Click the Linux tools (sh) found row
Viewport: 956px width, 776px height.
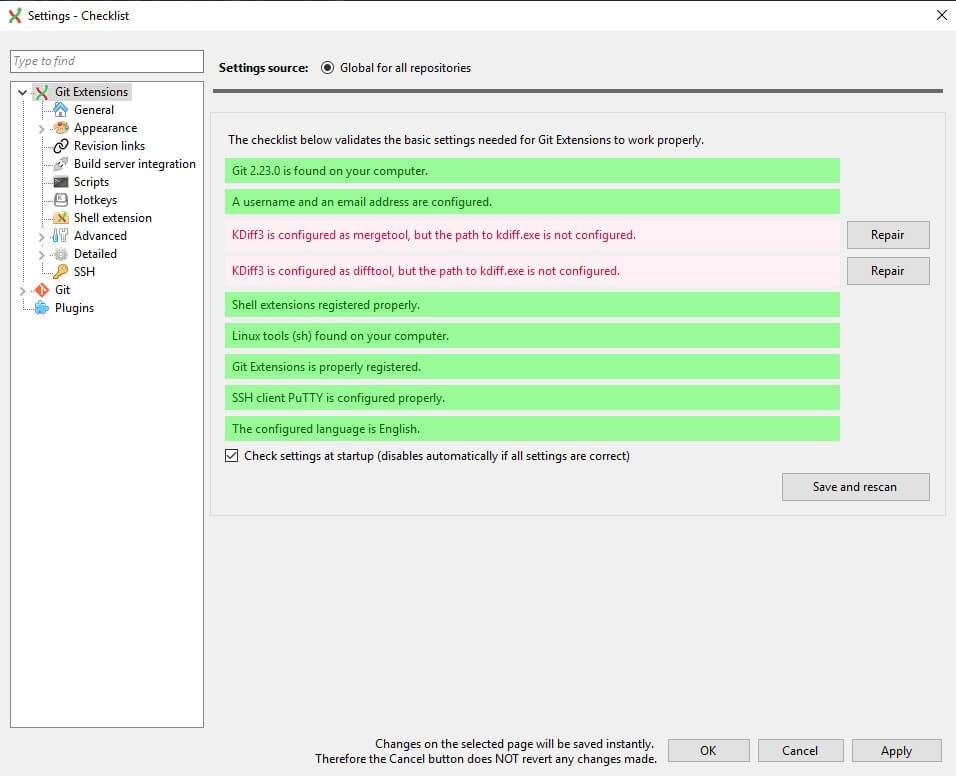[532, 336]
